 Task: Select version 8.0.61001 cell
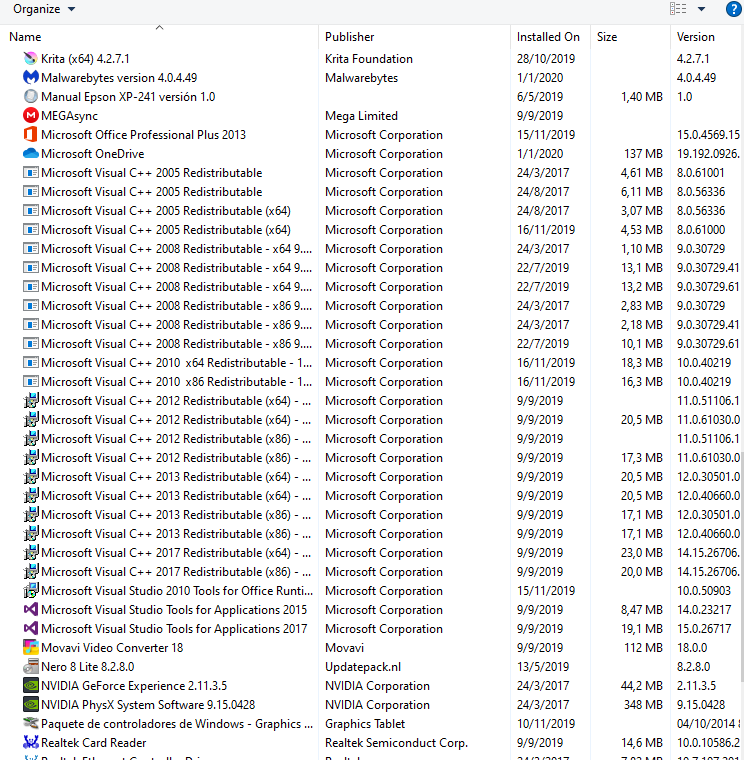(701, 173)
